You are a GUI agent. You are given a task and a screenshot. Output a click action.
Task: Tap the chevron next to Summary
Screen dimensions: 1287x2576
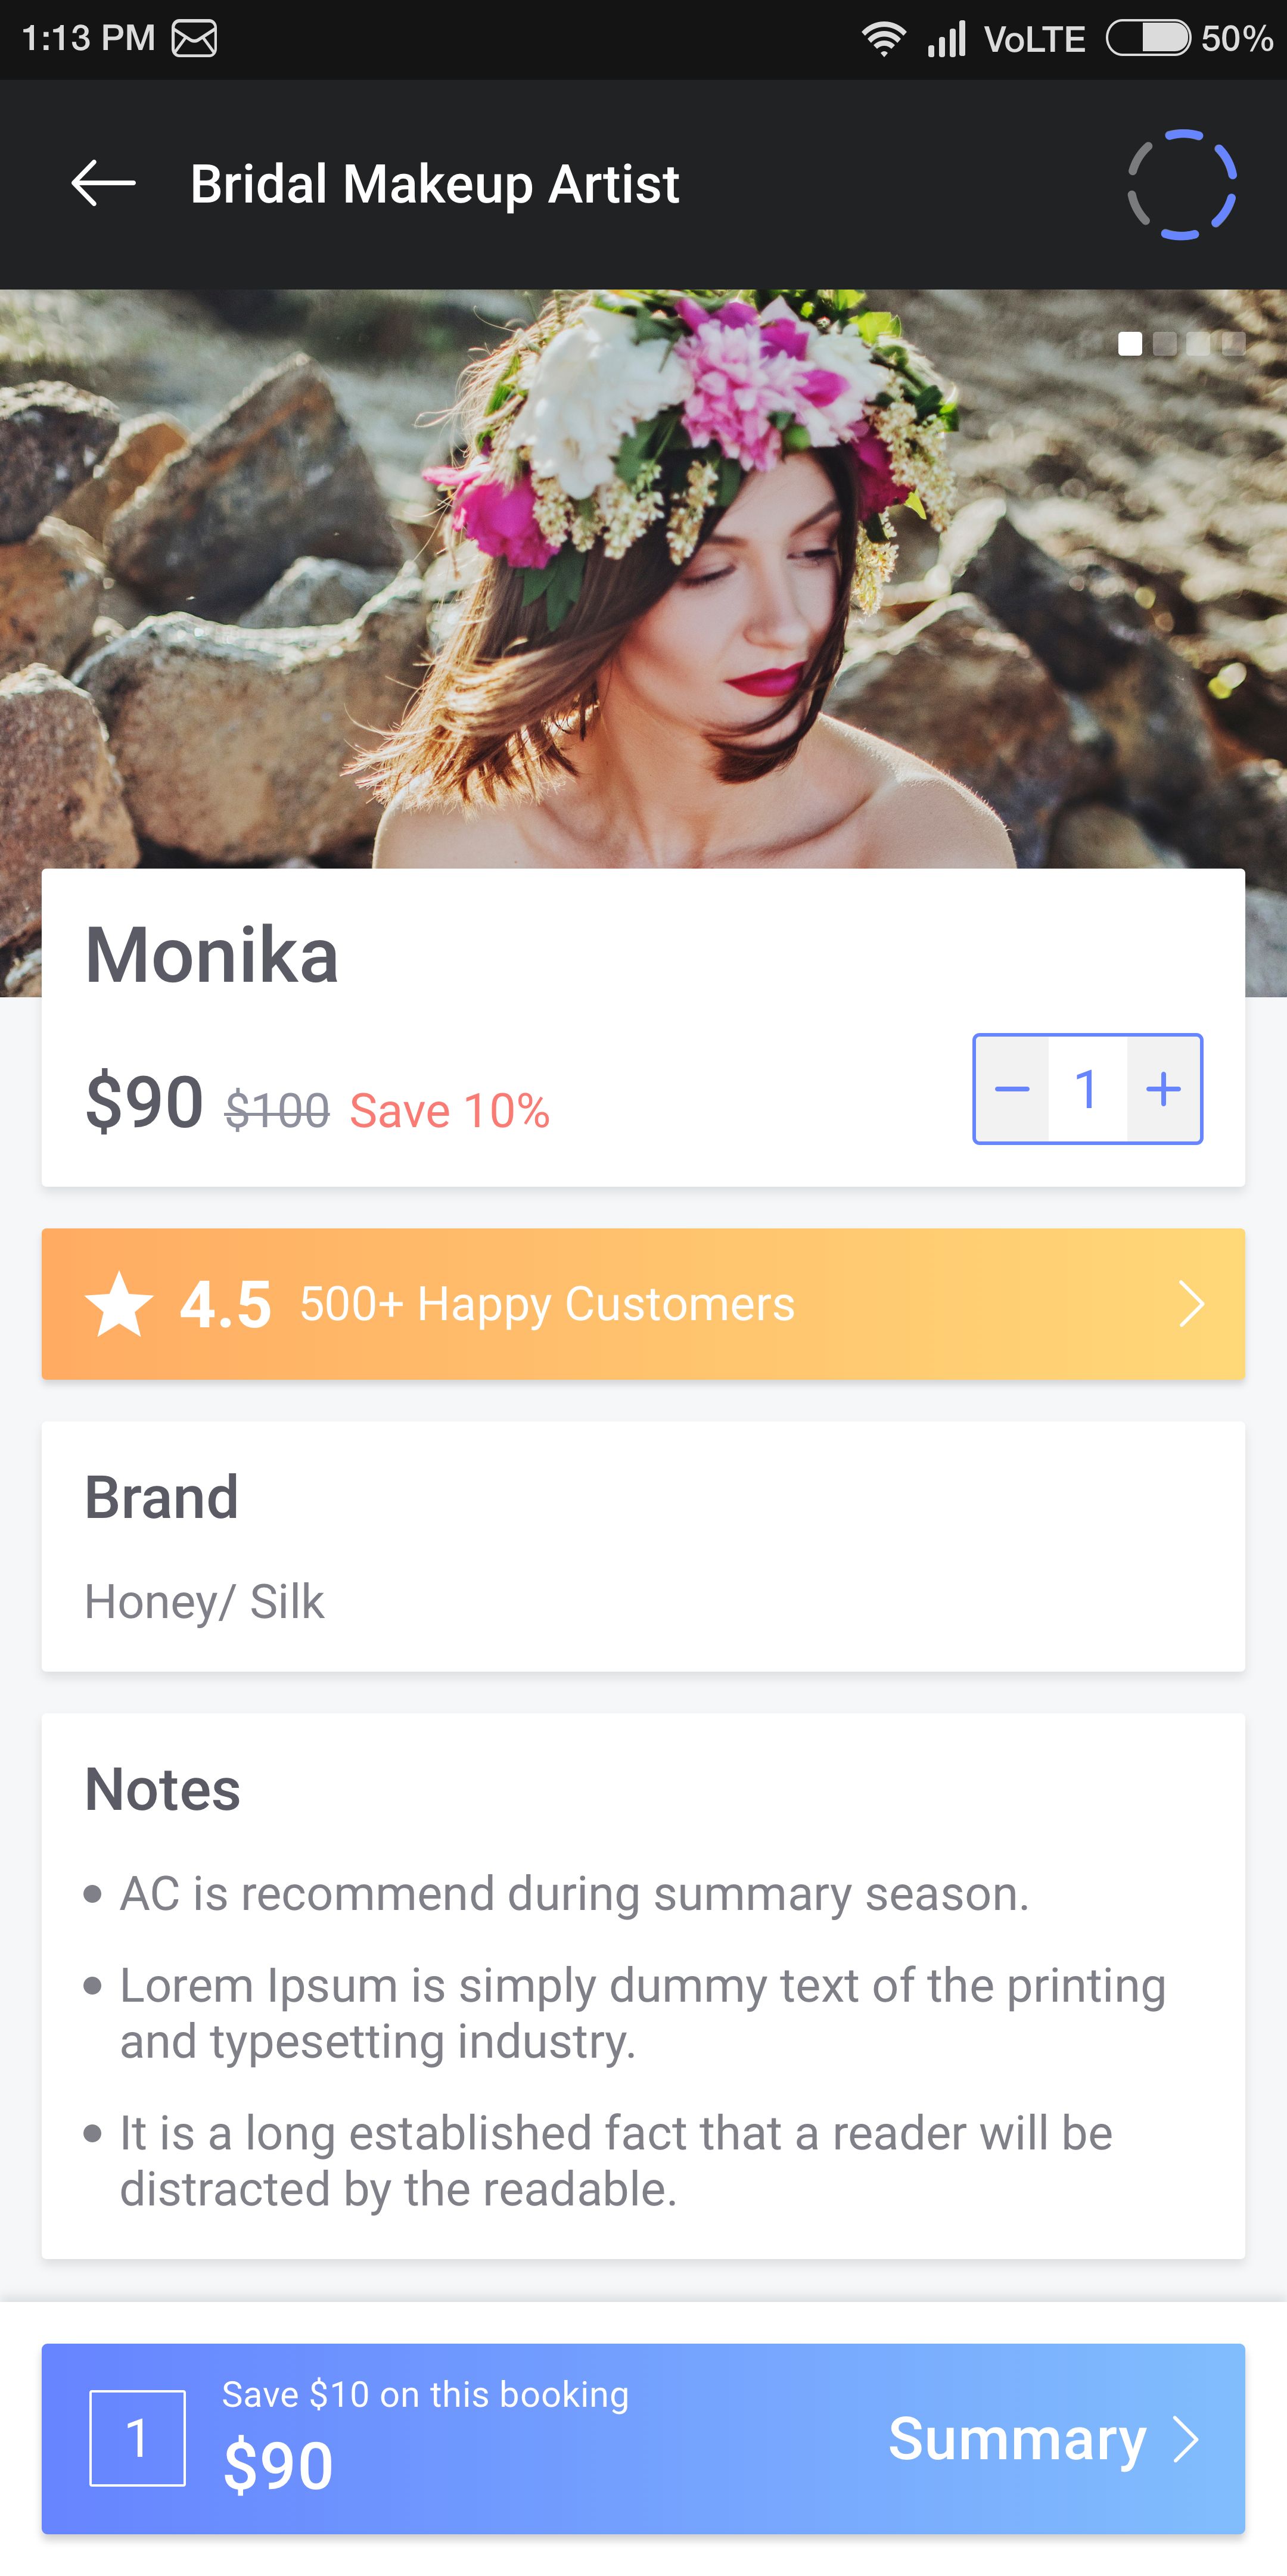[1187, 2439]
